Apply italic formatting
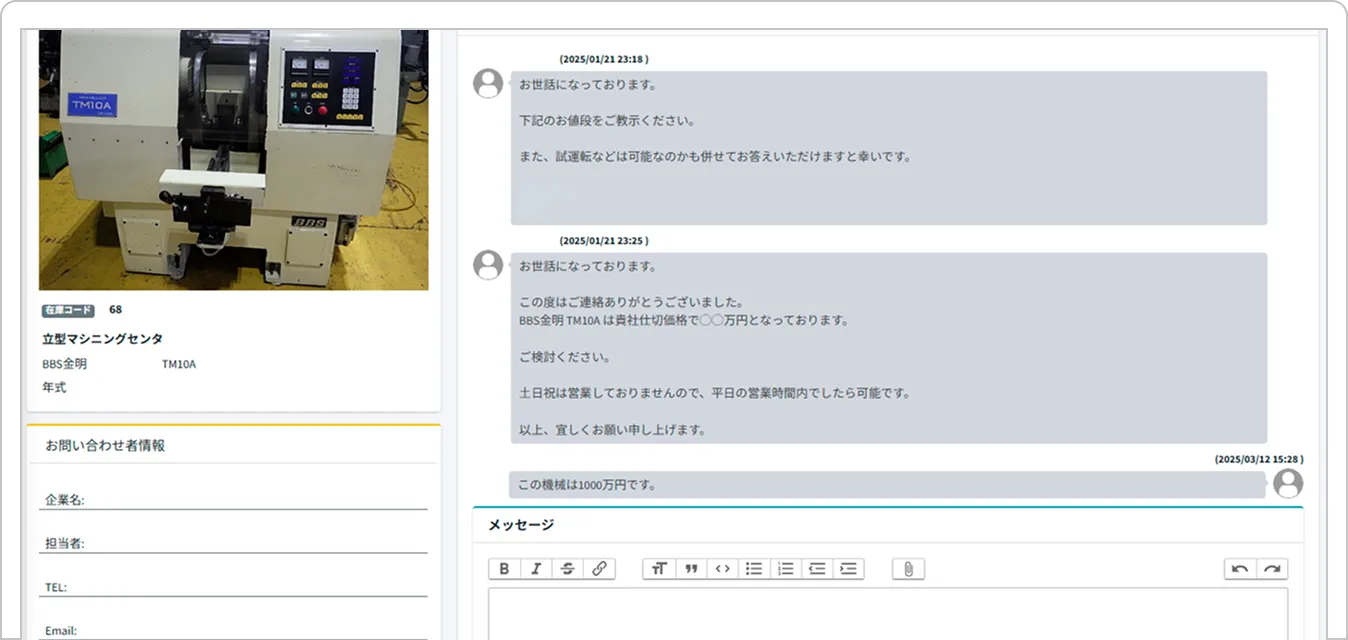 pos(536,568)
